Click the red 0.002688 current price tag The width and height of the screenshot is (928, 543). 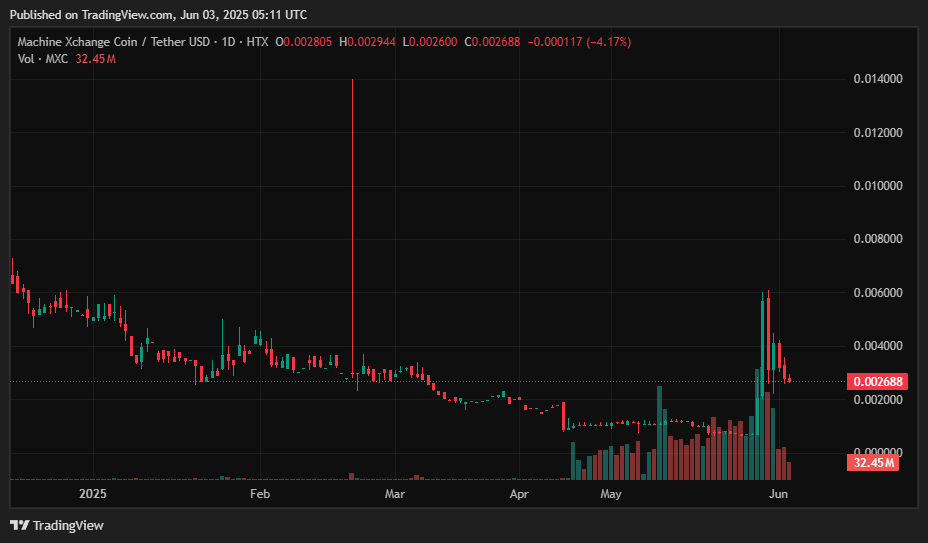click(x=876, y=381)
